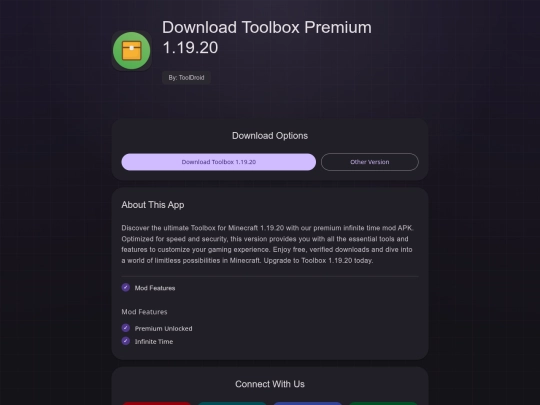Open the blue social button under Connect With Us

pyautogui.click(x=308, y=403)
